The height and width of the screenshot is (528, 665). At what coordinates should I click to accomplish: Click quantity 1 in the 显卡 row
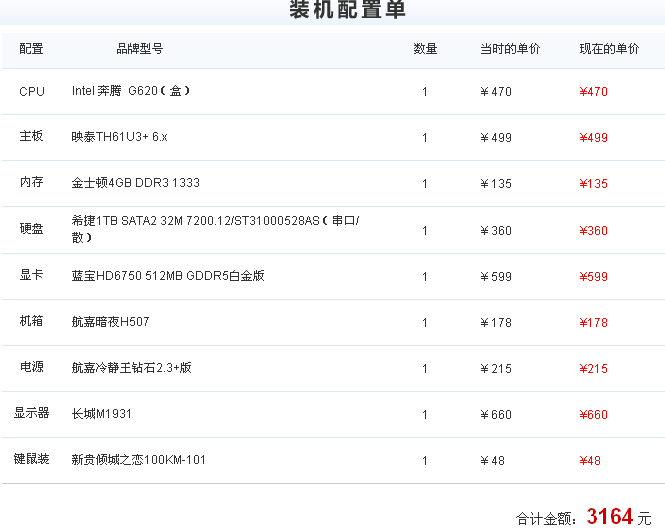425,277
